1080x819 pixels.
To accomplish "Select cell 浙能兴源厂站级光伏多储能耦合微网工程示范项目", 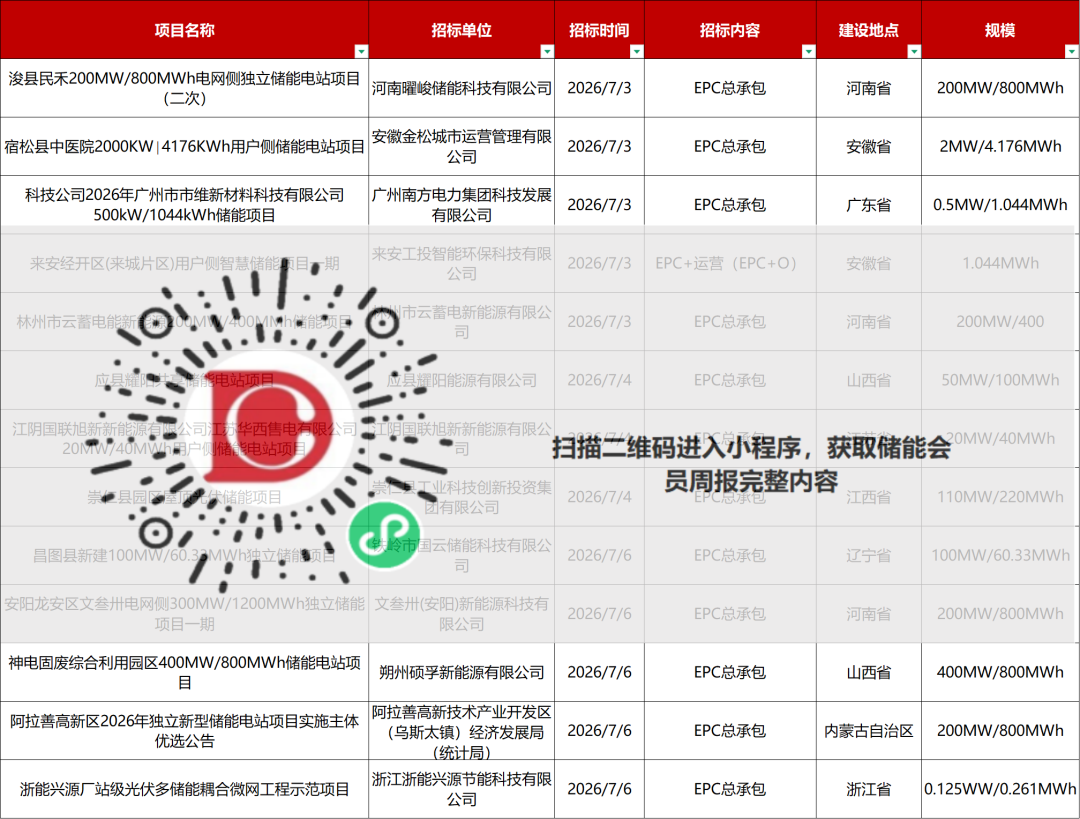I will coord(185,789).
